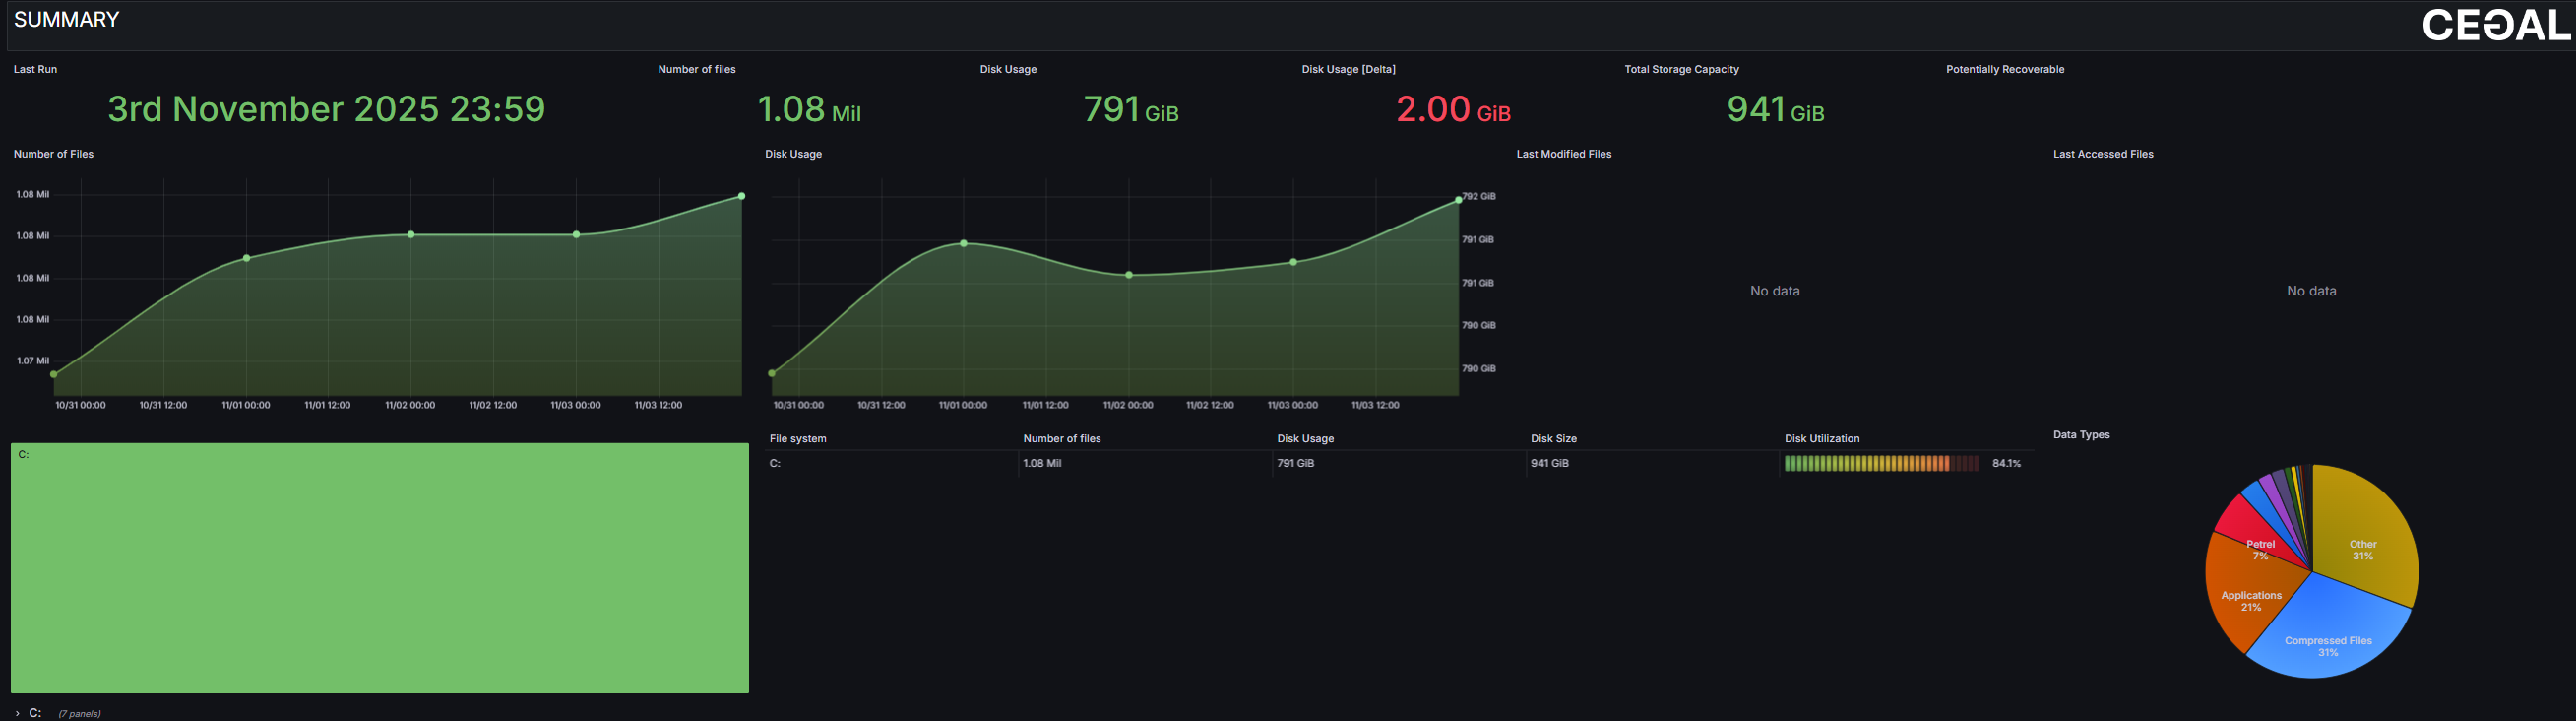Viewport: 2576px width, 721px height.
Task: Open the Potentially Recoverable panel title
Action: pyautogui.click(x=2004, y=69)
